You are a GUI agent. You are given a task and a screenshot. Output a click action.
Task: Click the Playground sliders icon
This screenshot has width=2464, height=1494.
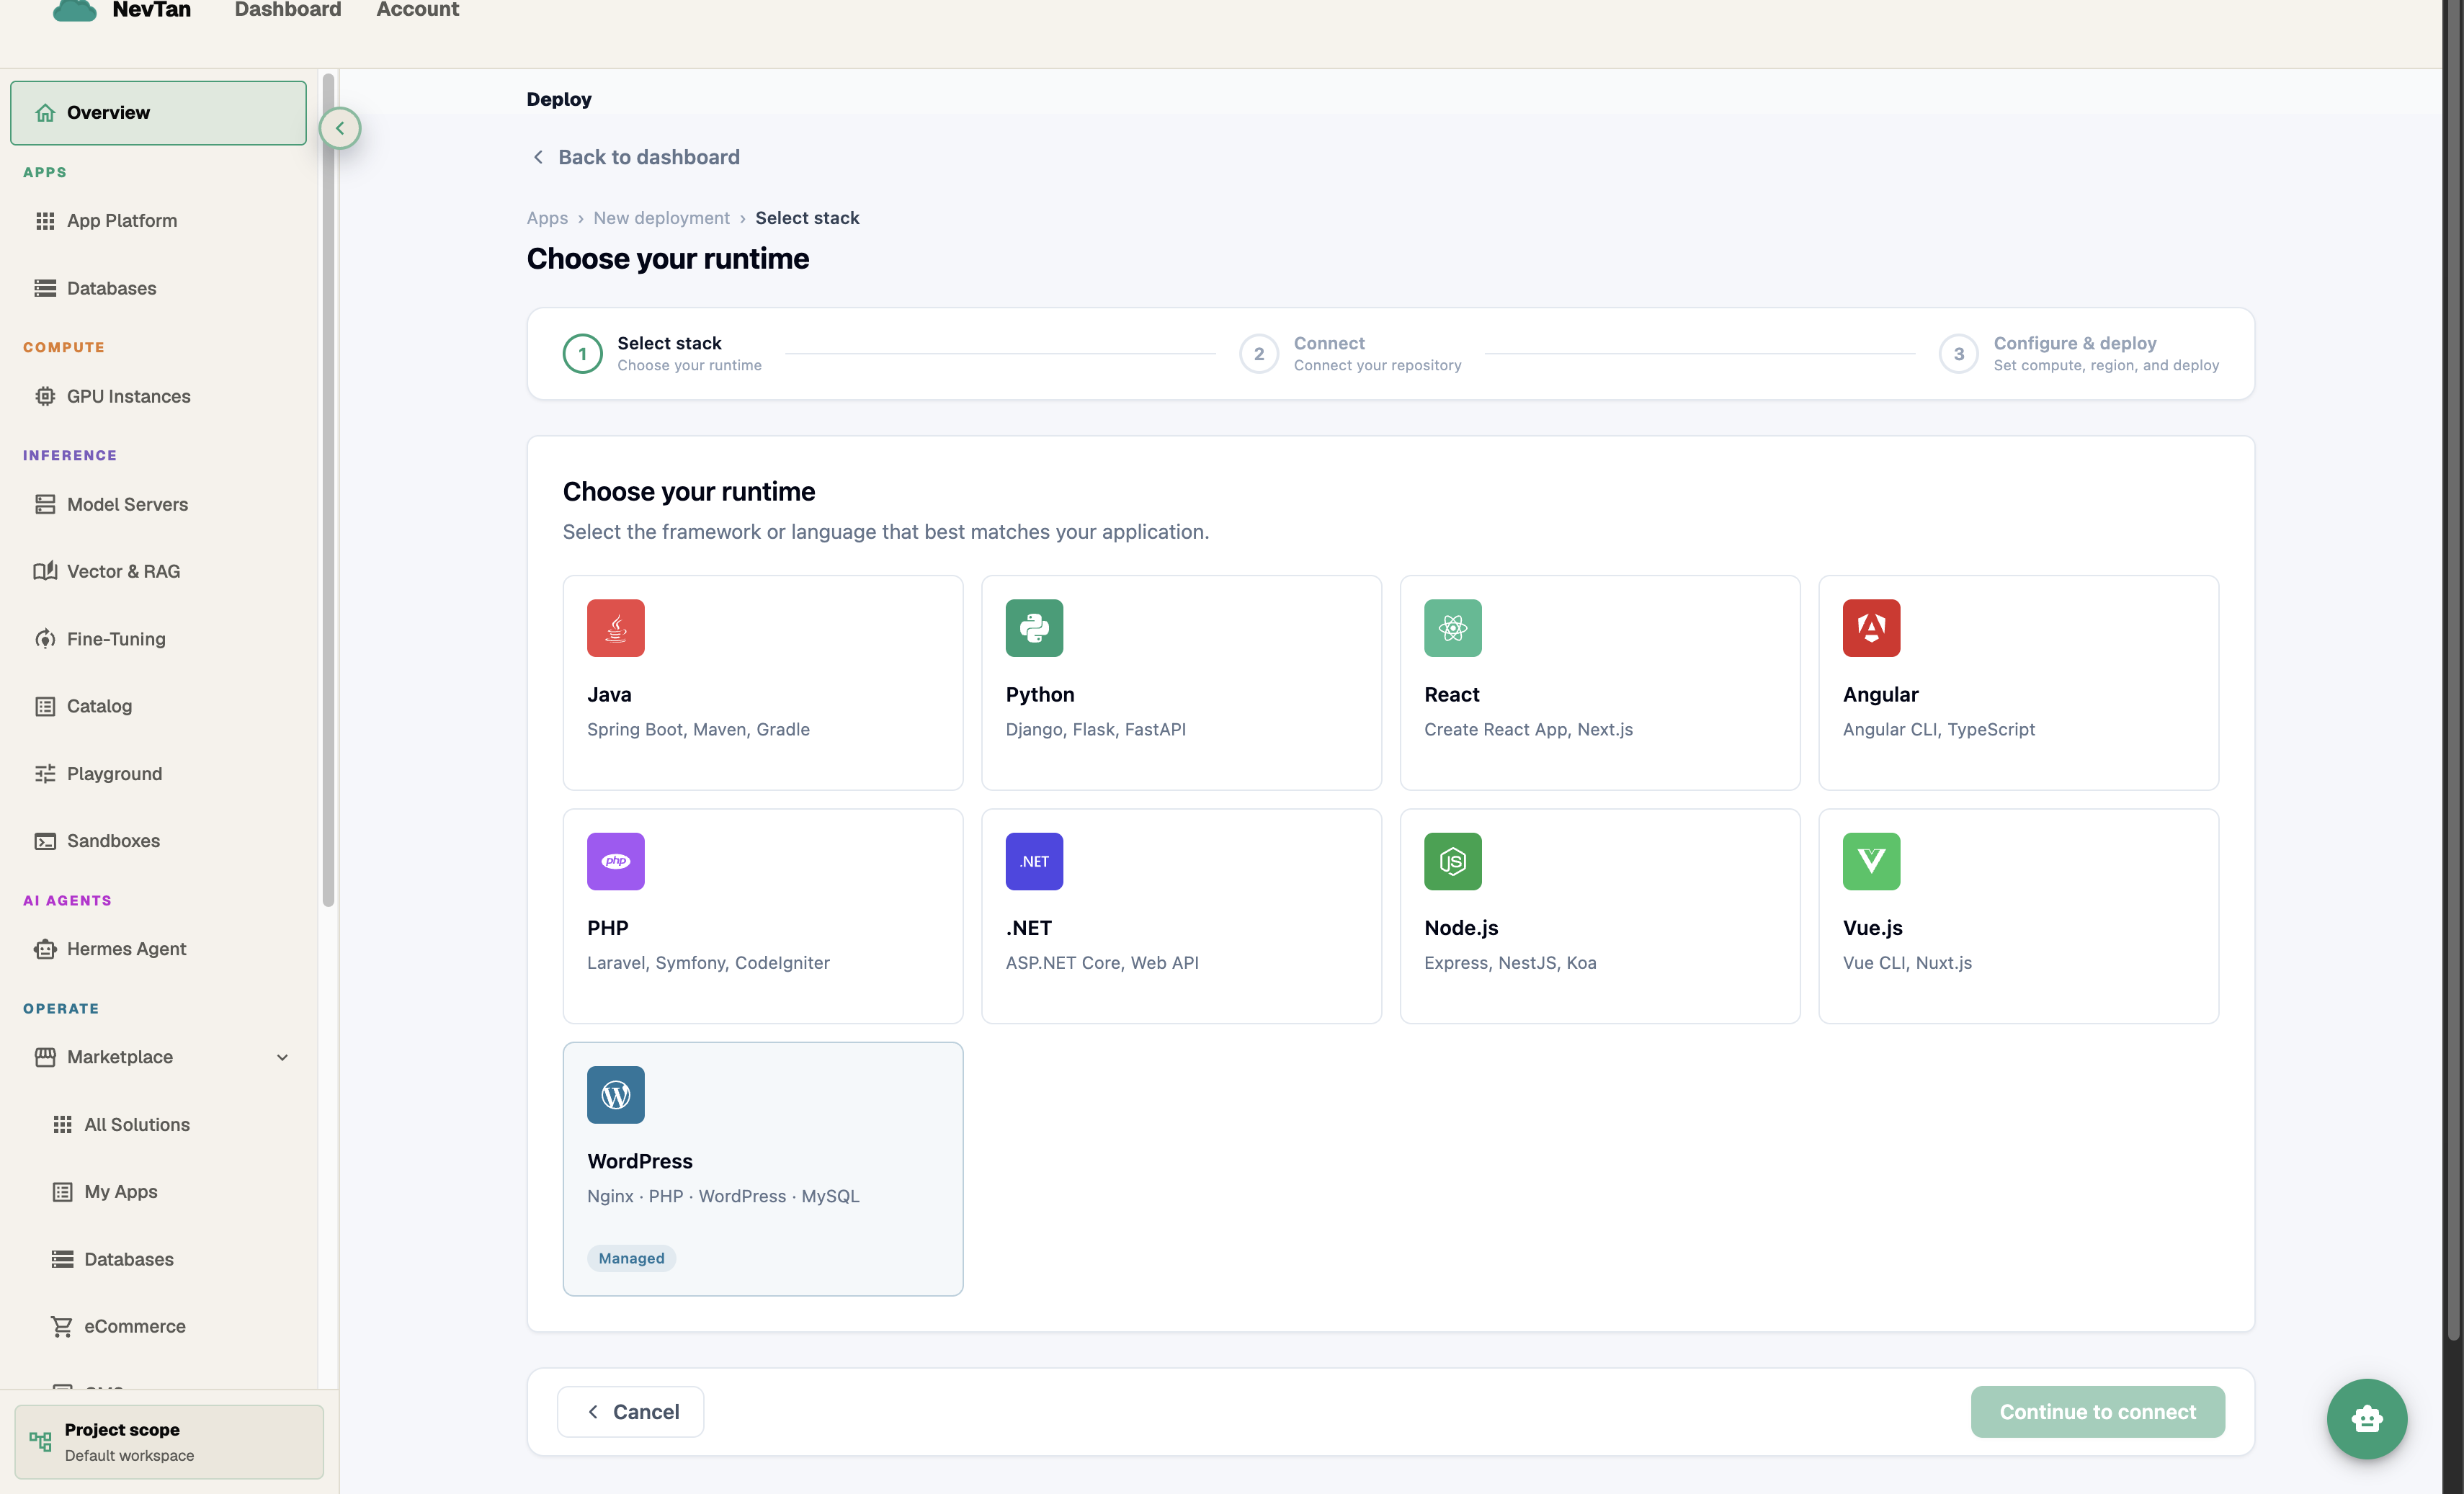point(45,774)
